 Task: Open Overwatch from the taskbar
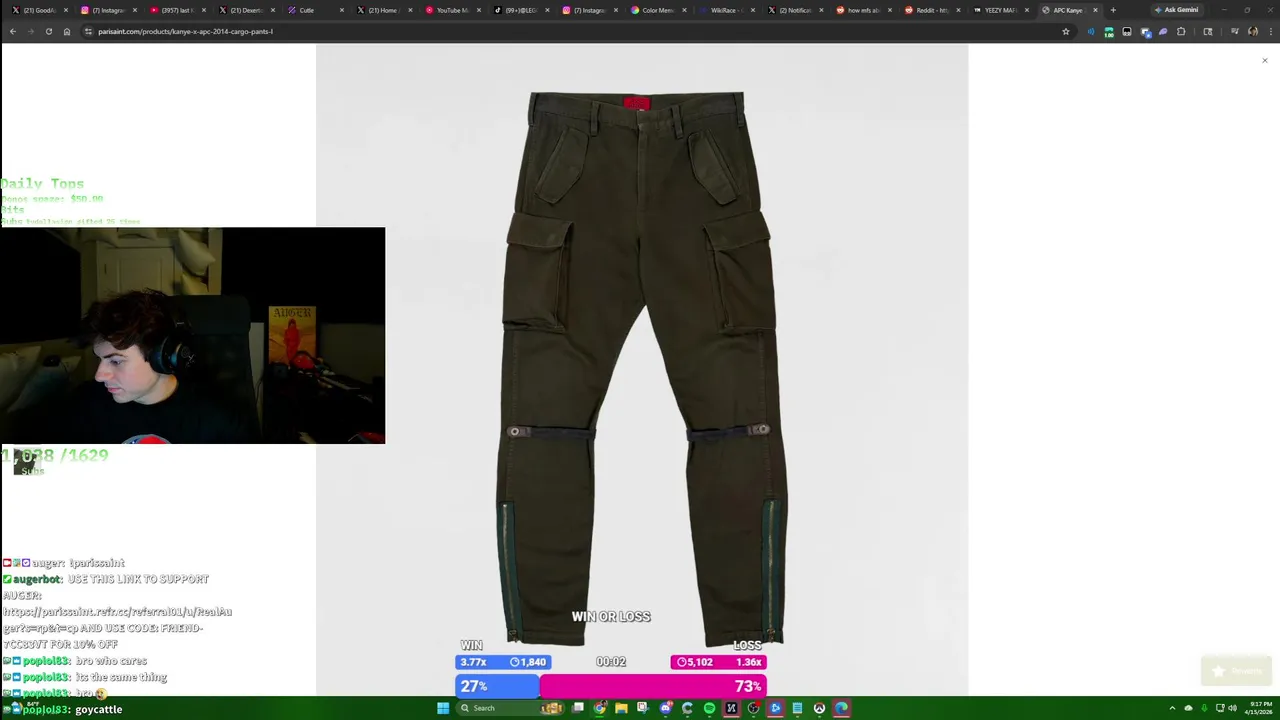[819, 708]
